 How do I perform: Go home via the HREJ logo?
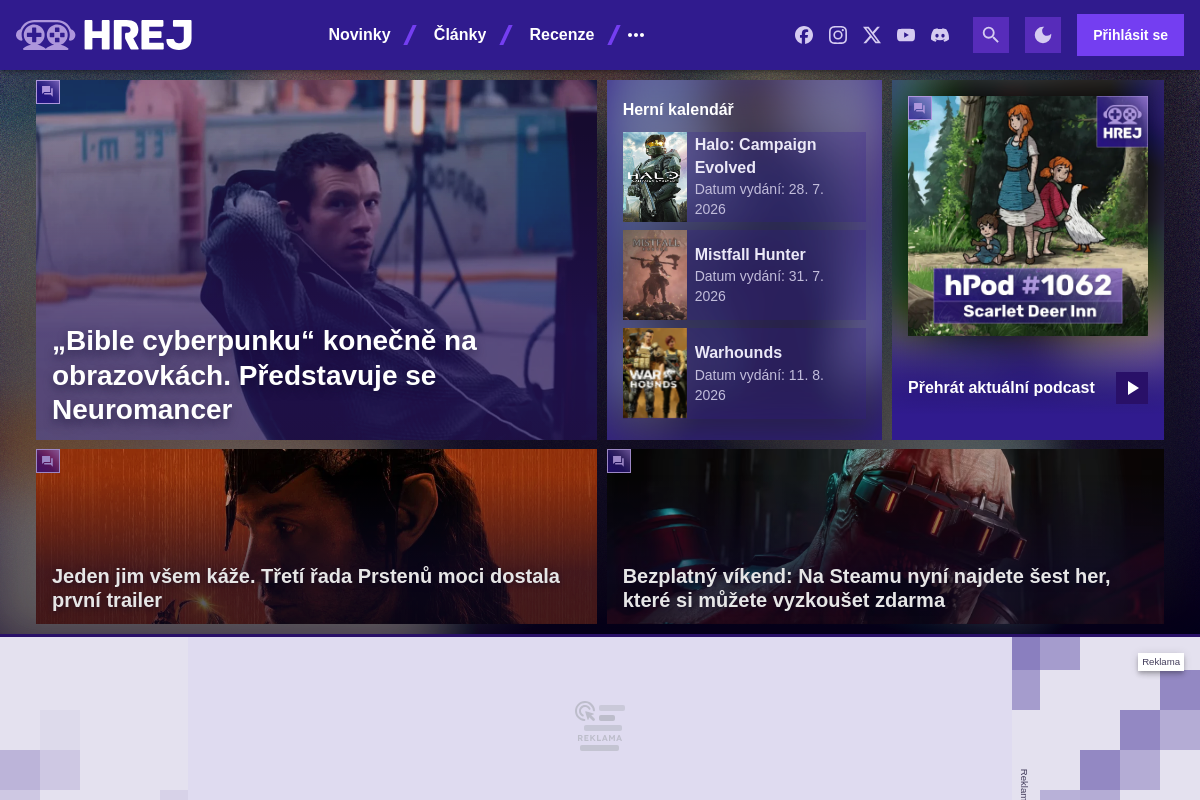(104, 35)
